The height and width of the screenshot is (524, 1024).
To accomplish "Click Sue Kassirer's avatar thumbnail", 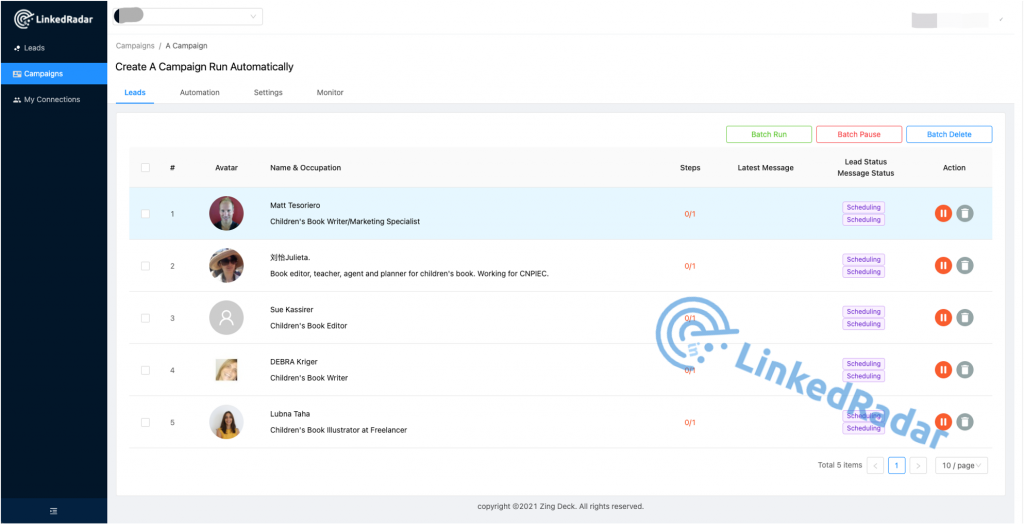I will (x=226, y=318).
